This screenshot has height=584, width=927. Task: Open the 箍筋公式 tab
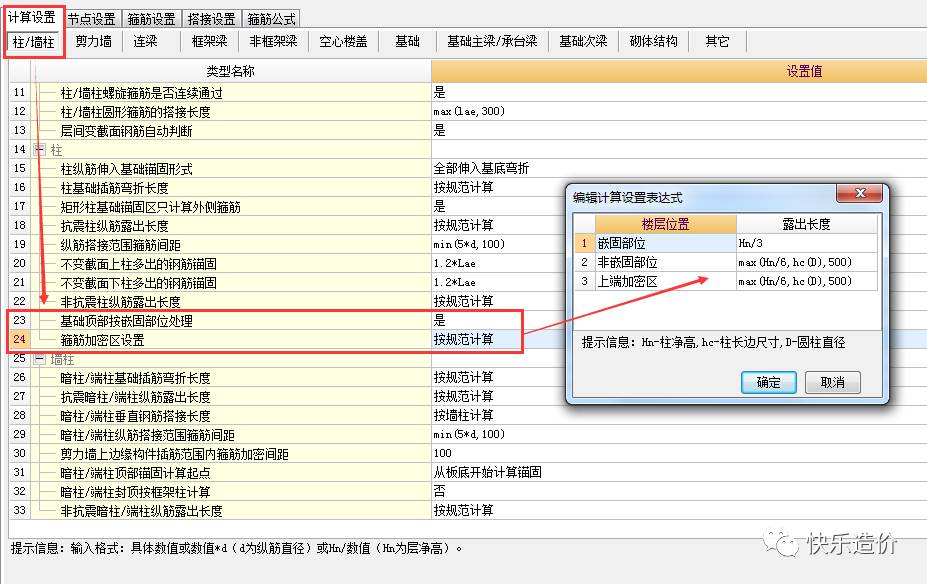pyautogui.click(x=271, y=19)
